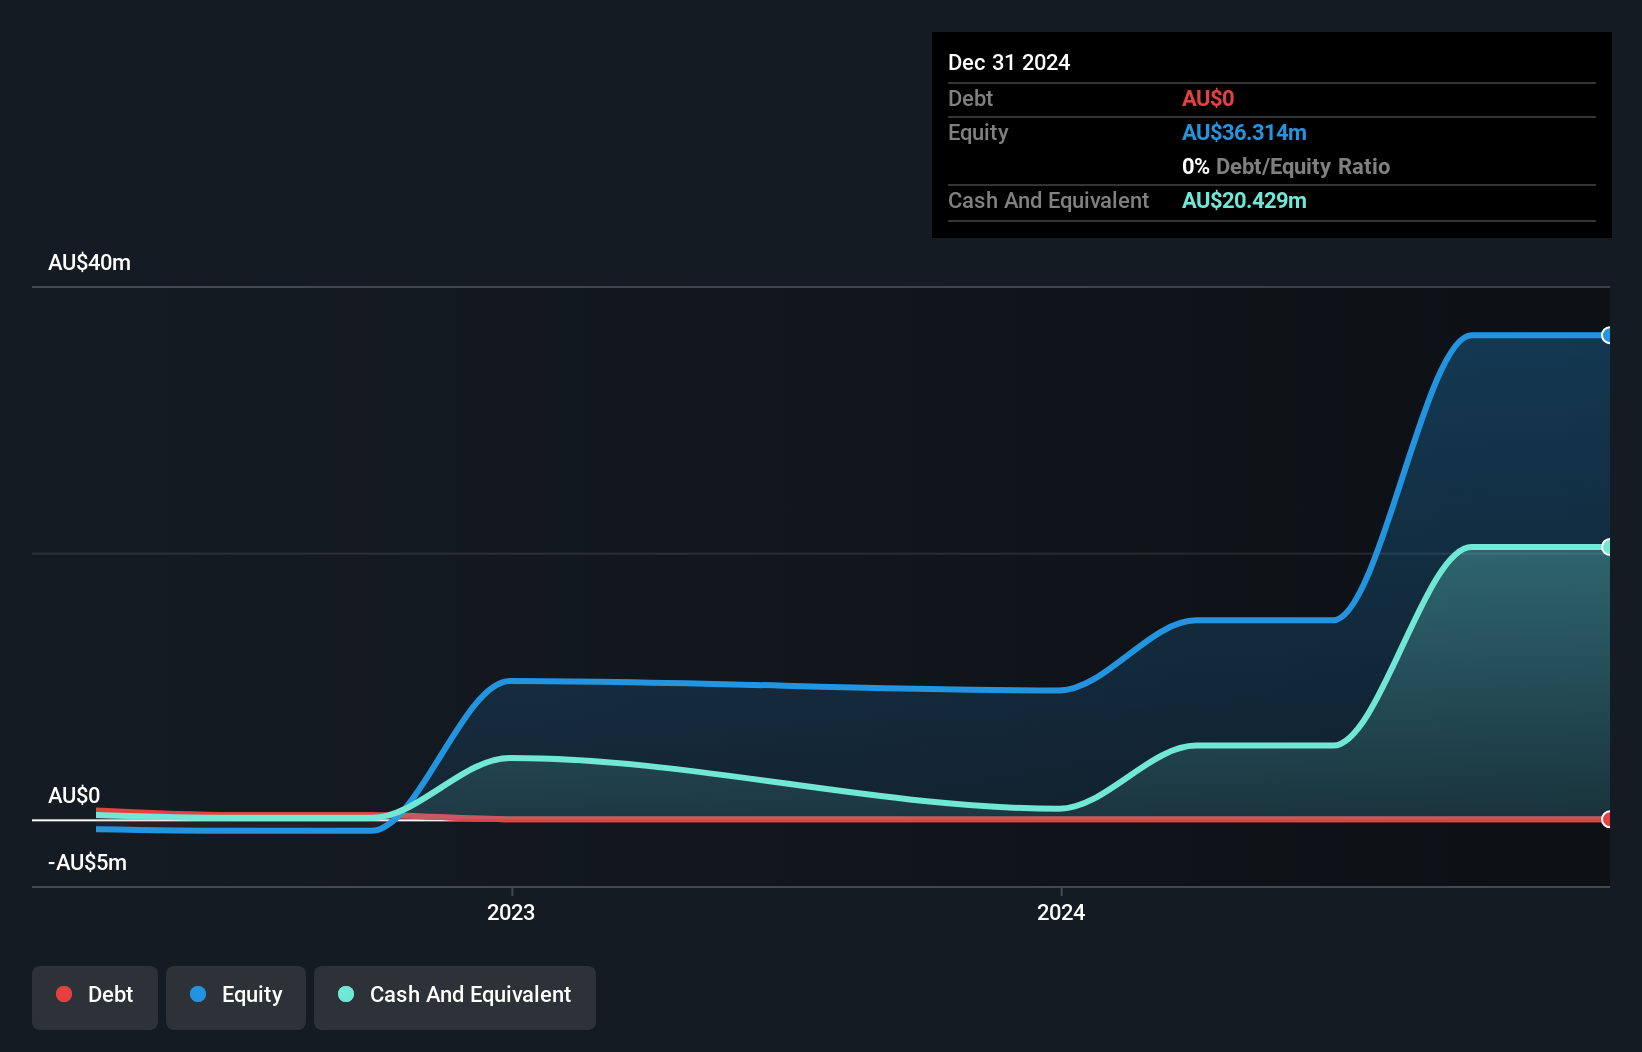
Task: Select the Cash data point at Dec 2024
Action: tap(1607, 547)
